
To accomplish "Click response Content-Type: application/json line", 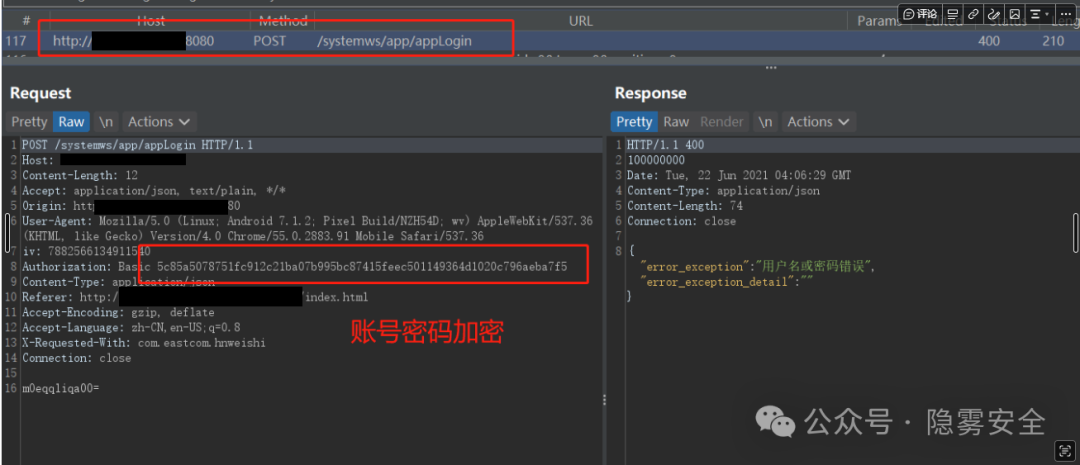I will click(723, 191).
